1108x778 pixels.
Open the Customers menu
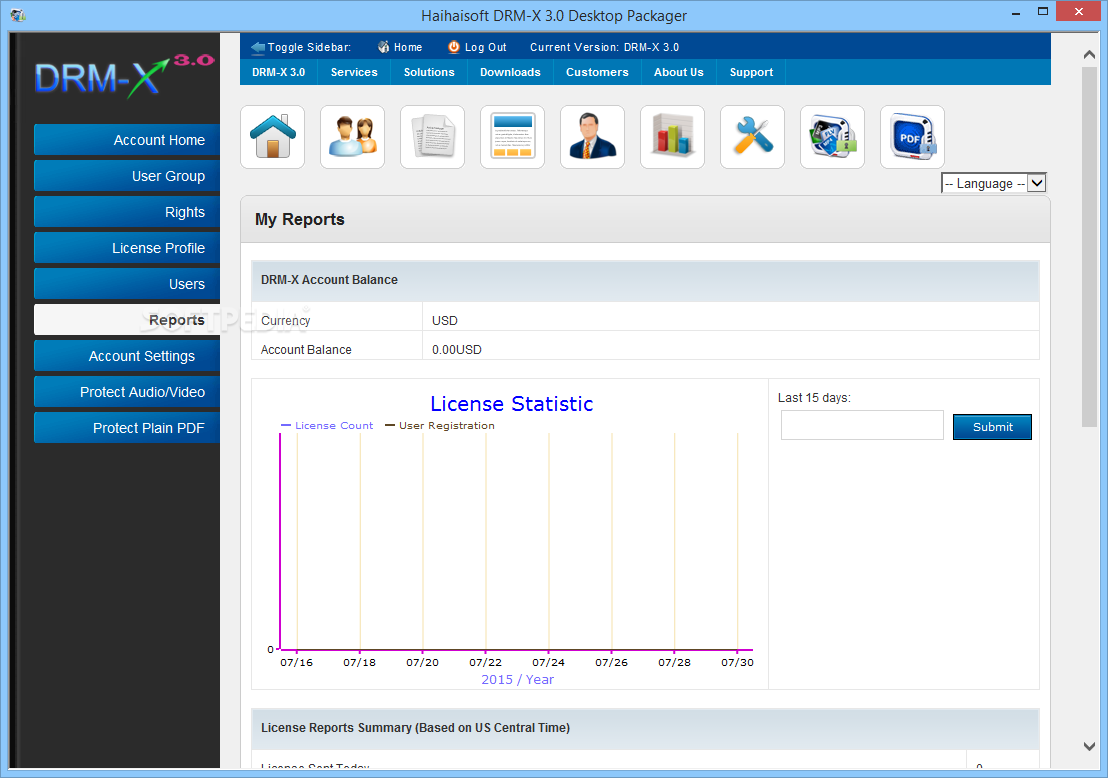[597, 72]
